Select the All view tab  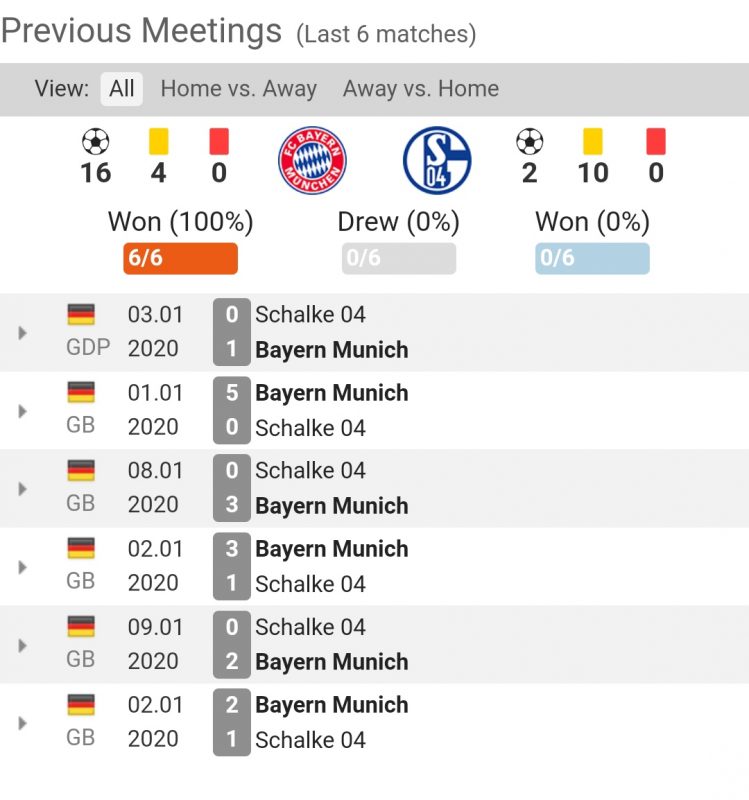click(x=122, y=89)
